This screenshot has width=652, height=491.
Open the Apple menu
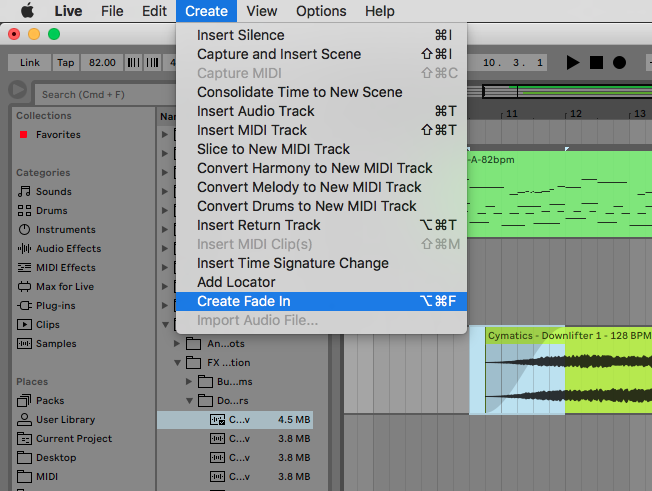coord(27,11)
